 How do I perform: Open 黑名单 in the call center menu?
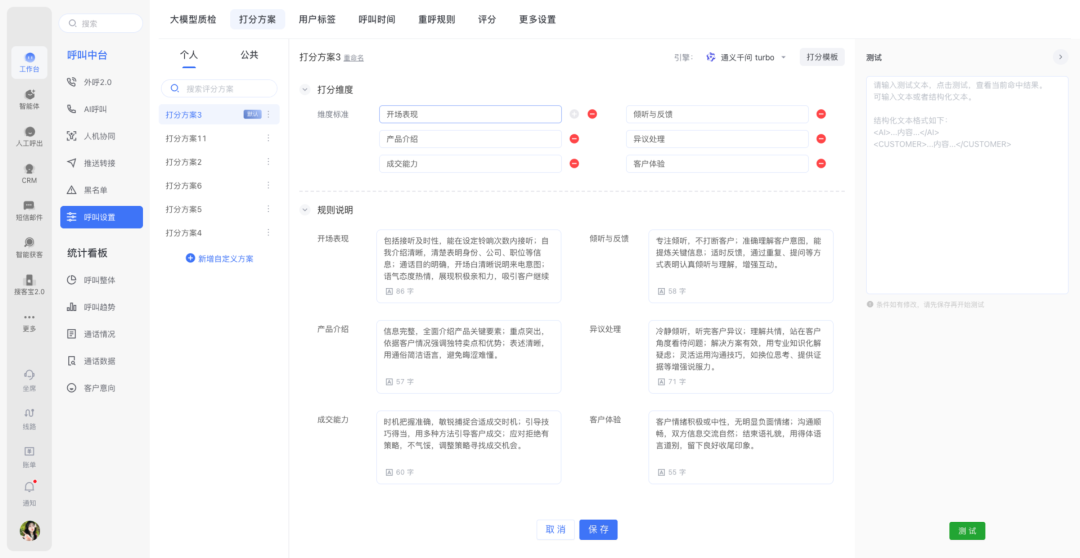click(95, 190)
